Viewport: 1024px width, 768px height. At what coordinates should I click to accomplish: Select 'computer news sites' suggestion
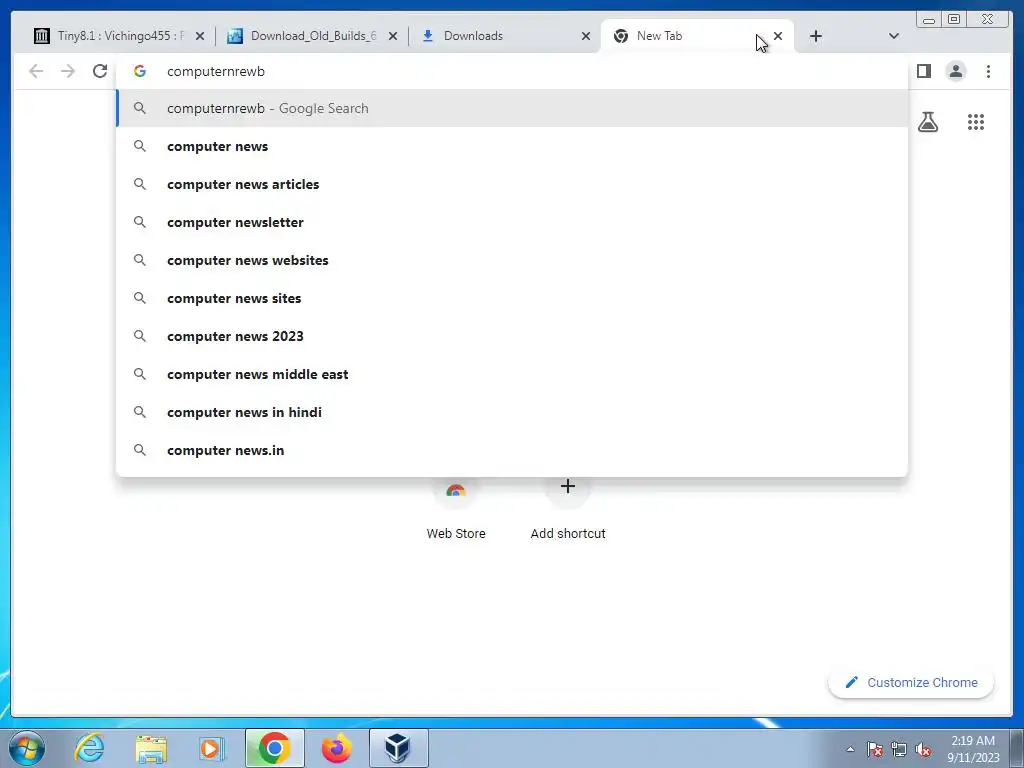click(x=512, y=298)
